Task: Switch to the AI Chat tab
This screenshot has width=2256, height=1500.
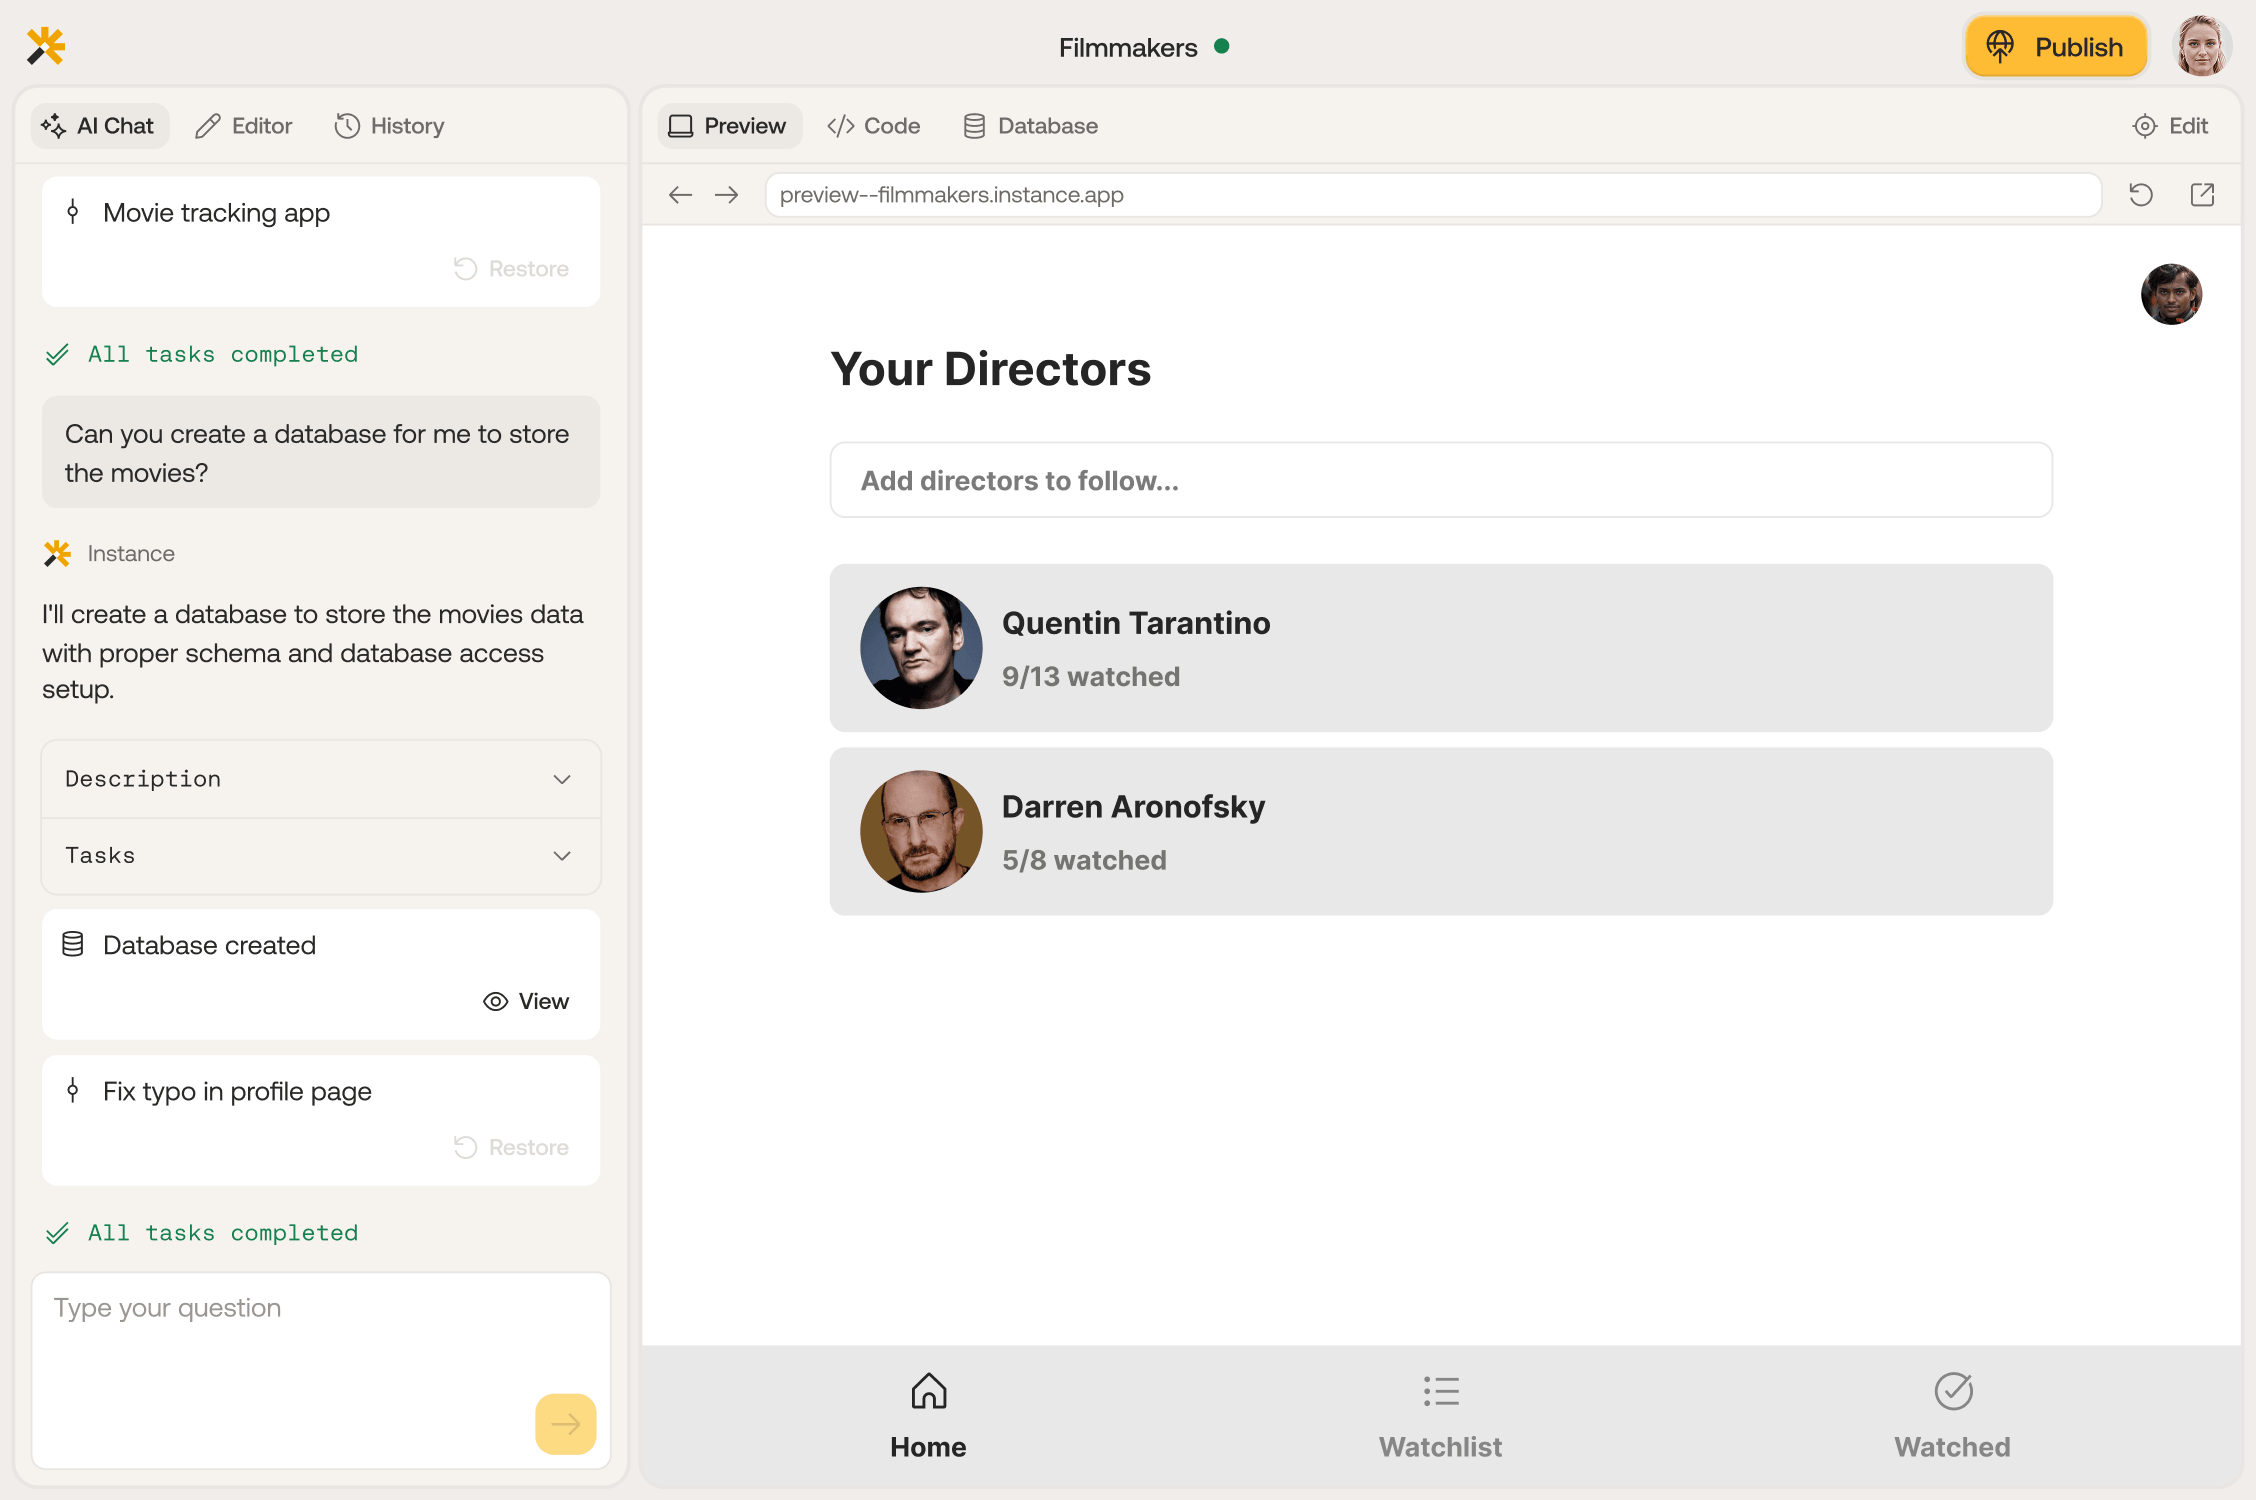Action: point(99,126)
